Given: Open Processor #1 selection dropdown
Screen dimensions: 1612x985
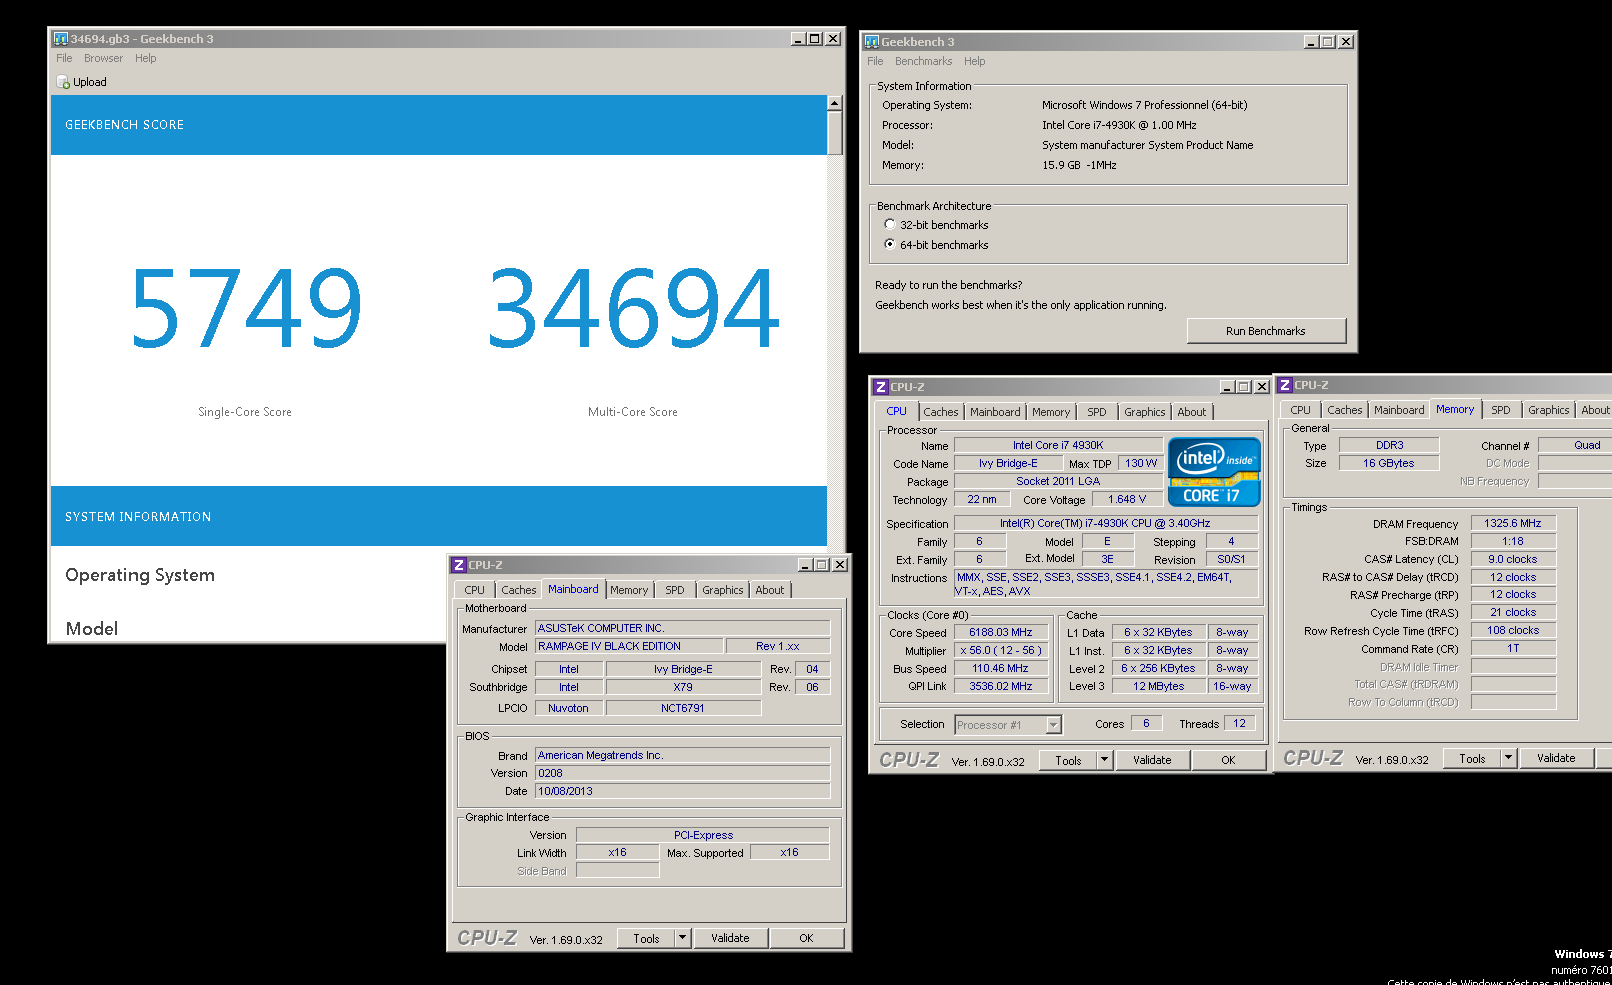Looking at the screenshot, I should 1053,725.
